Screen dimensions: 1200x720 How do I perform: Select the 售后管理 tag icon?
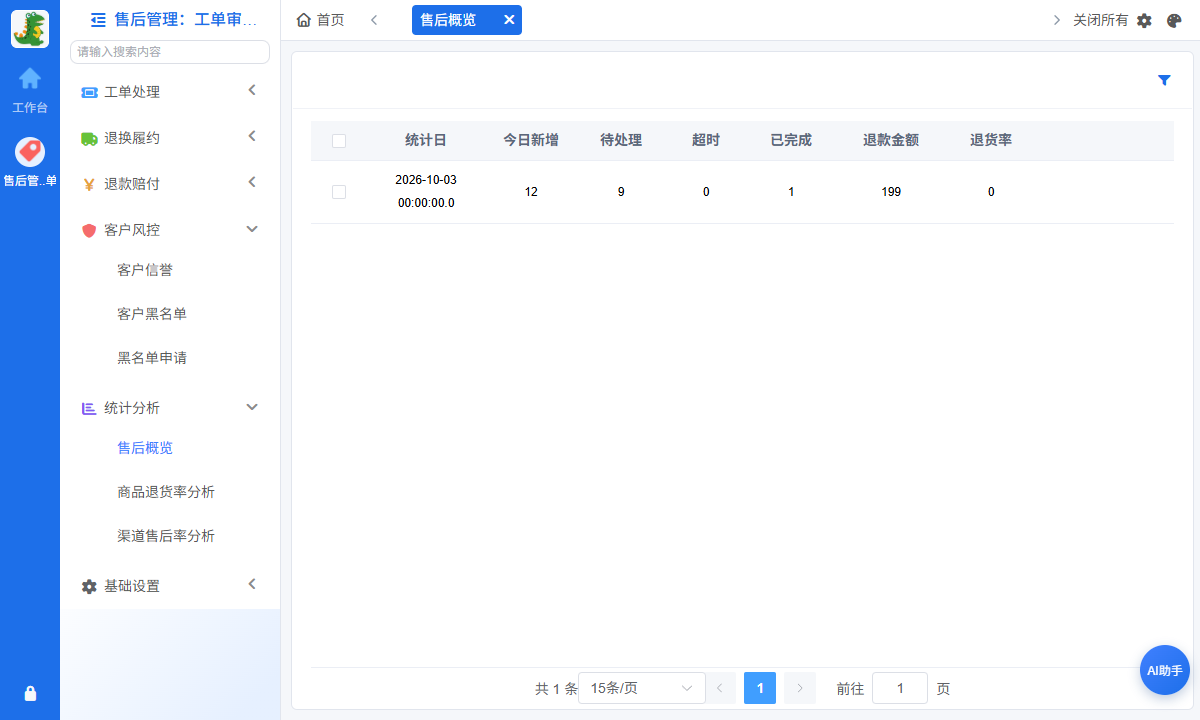30,152
